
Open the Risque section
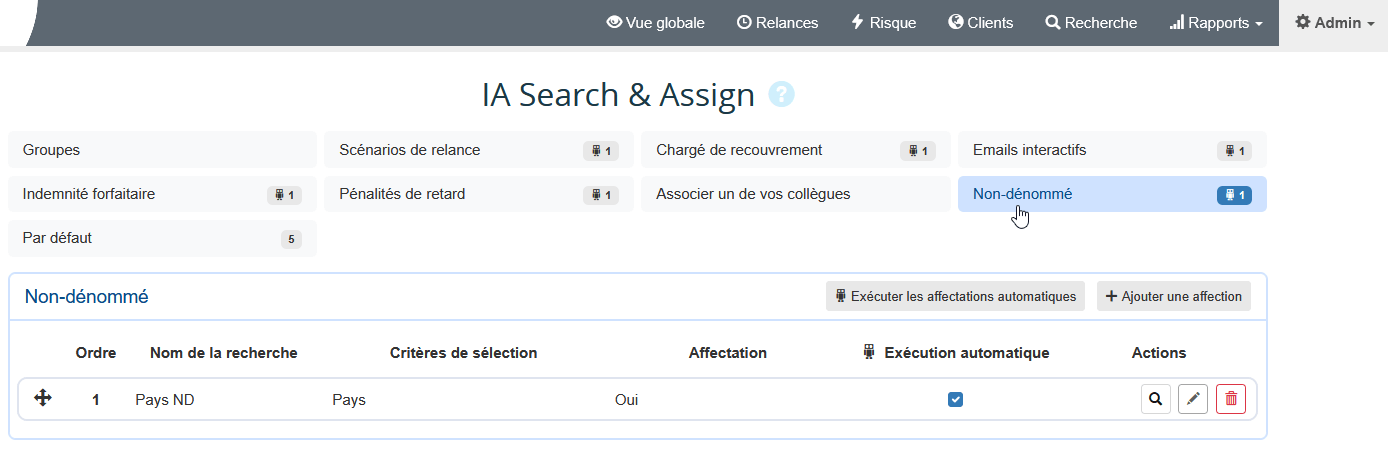[x=883, y=22]
